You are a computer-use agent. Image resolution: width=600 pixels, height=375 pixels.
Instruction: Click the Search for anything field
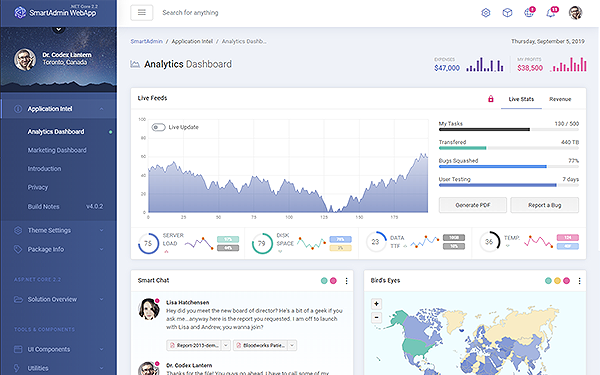pyautogui.click(x=190, y=13)
